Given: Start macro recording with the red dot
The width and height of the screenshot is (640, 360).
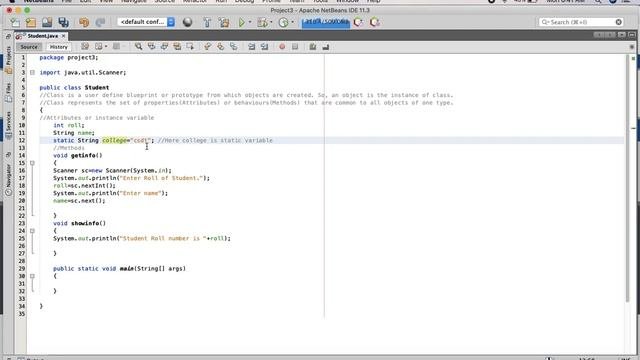Looking at the screenshot, I should click(282, 47).
